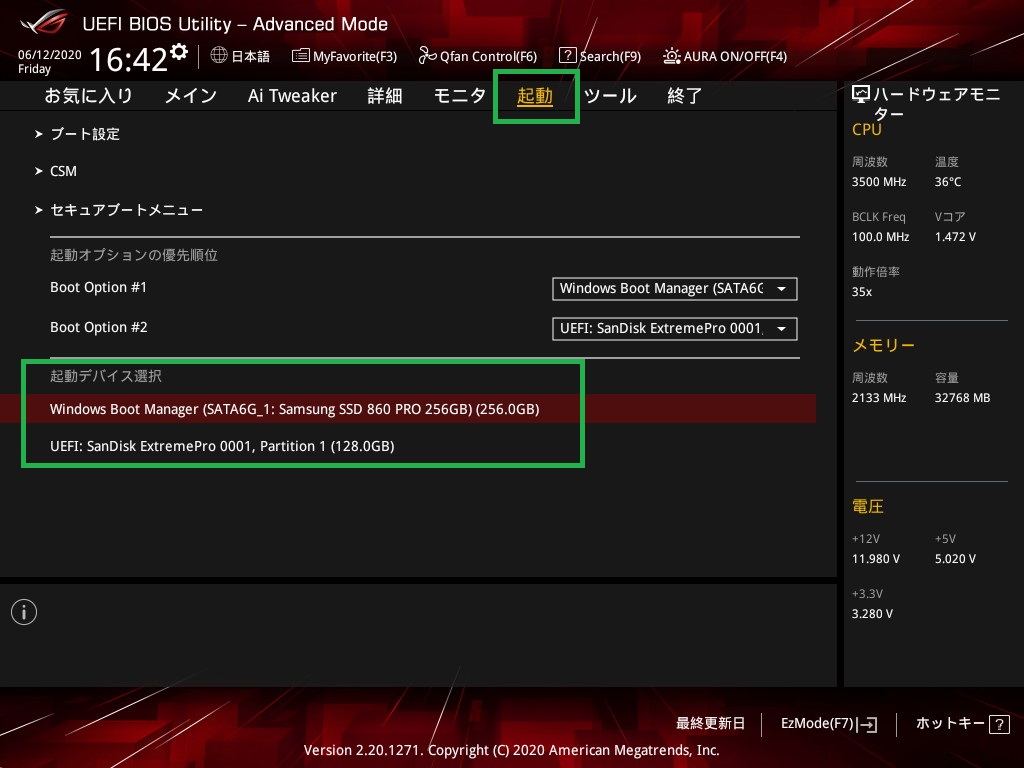Click the hardware monitor display icon

tap(861, 95)
